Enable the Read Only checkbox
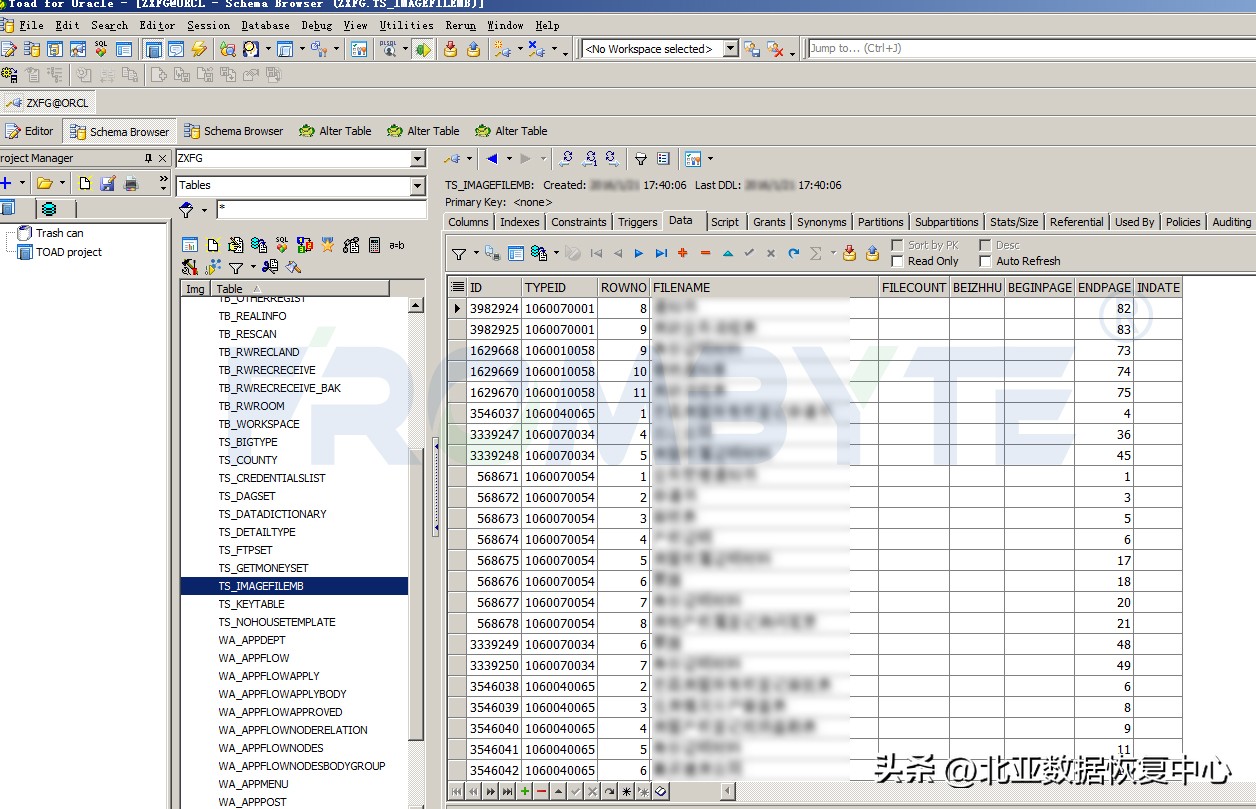 898,261
